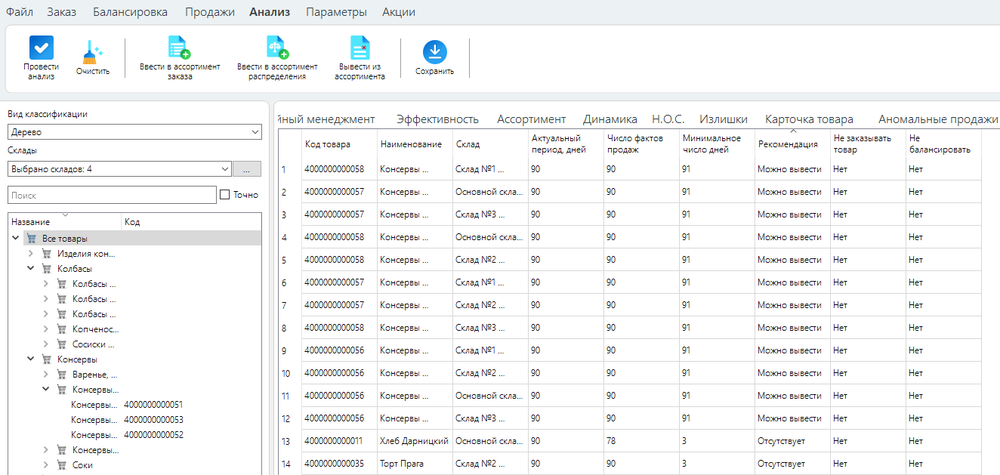
Task: Click cart icon next to Соки
Action: coord(62,465)
